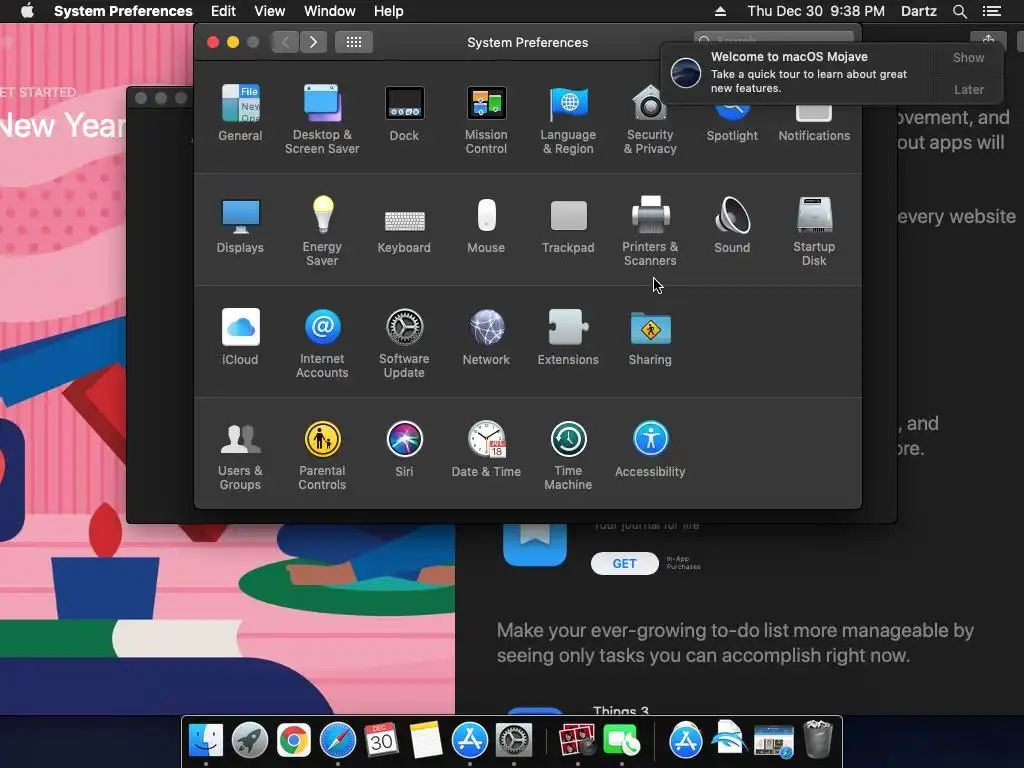
Task: Open the Accessibility preferences pane
Action: pyautogui.click(x=650, y=449)
